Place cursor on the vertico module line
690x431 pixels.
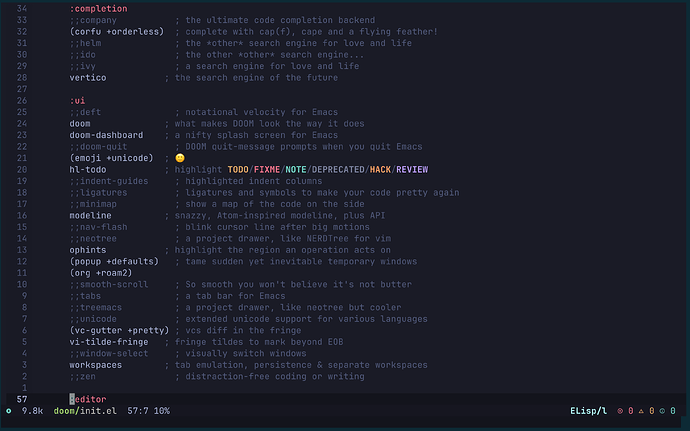point(88,77)
